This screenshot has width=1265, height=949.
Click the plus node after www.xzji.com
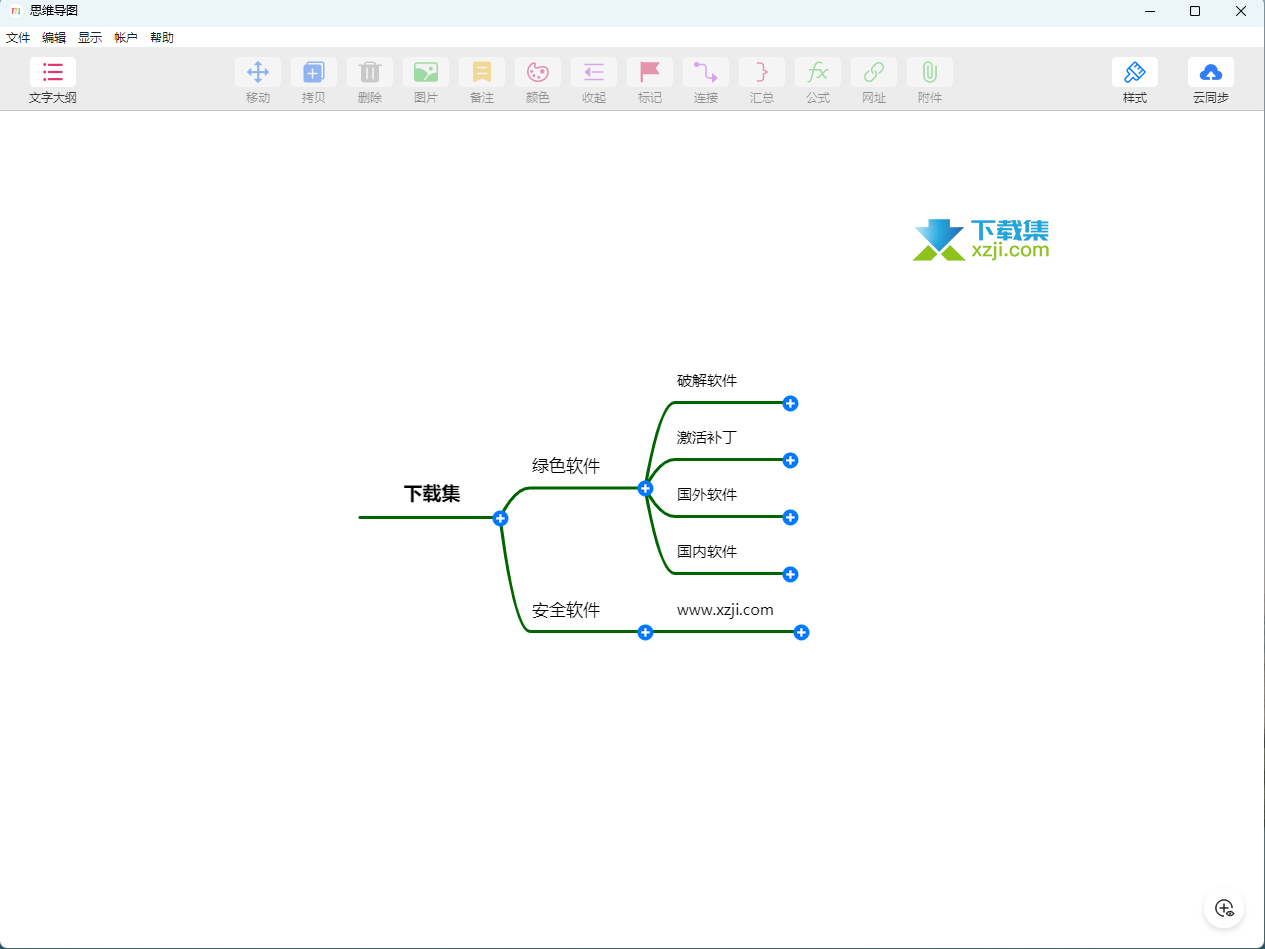pos(801,632)
